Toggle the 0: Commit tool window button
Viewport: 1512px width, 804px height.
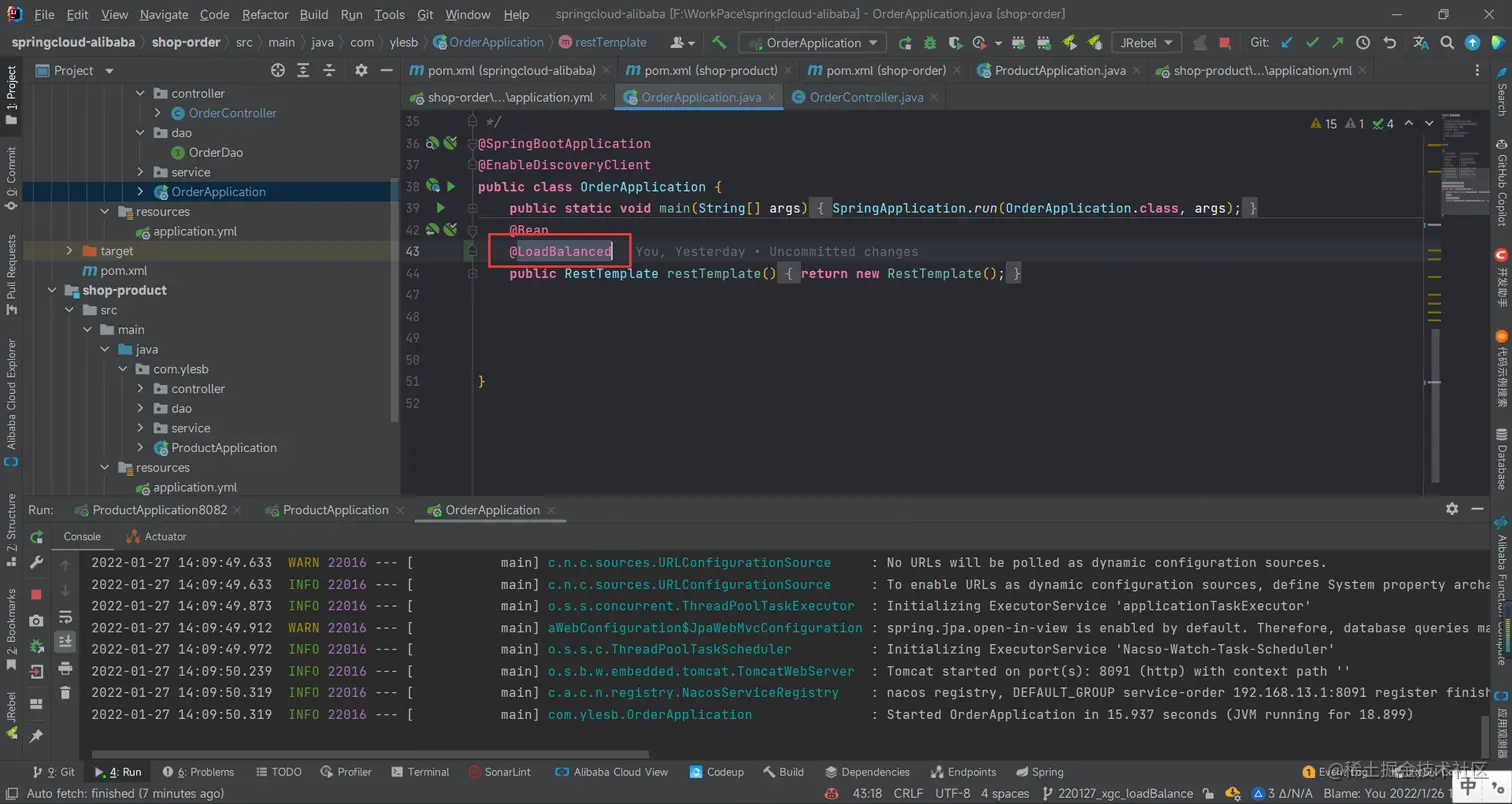[11, 179]
